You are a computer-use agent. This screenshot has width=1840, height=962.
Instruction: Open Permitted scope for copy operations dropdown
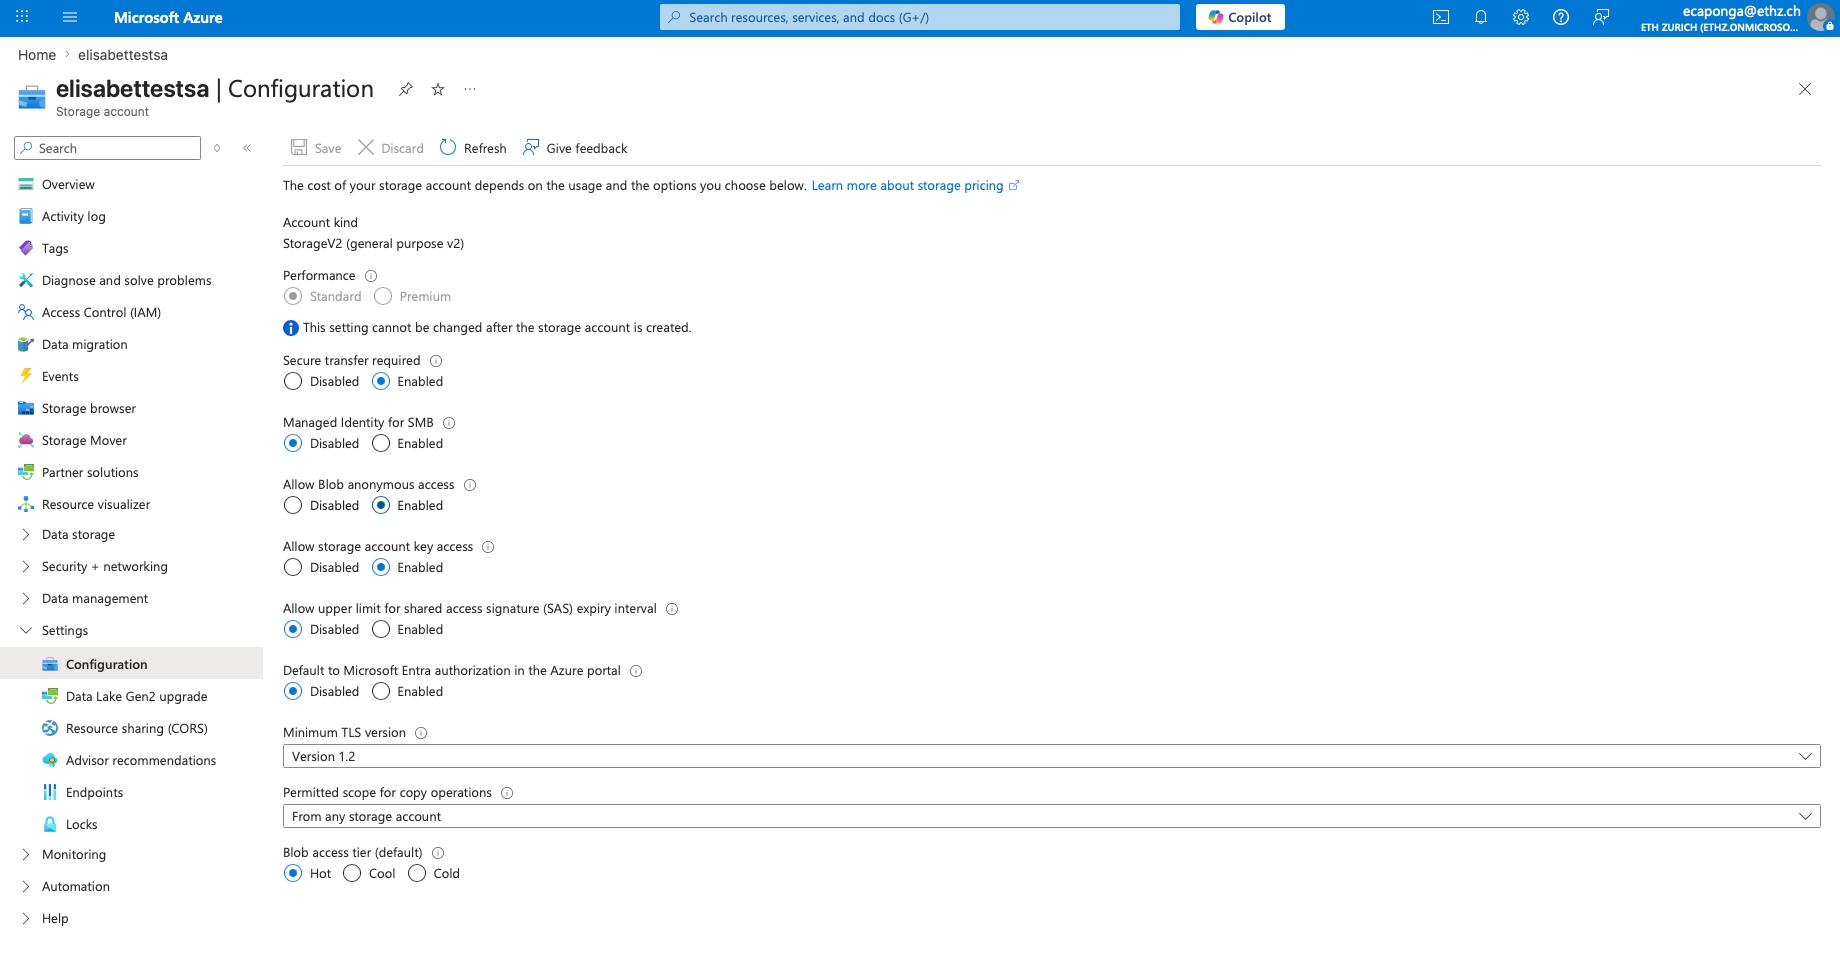point(1051,816)
